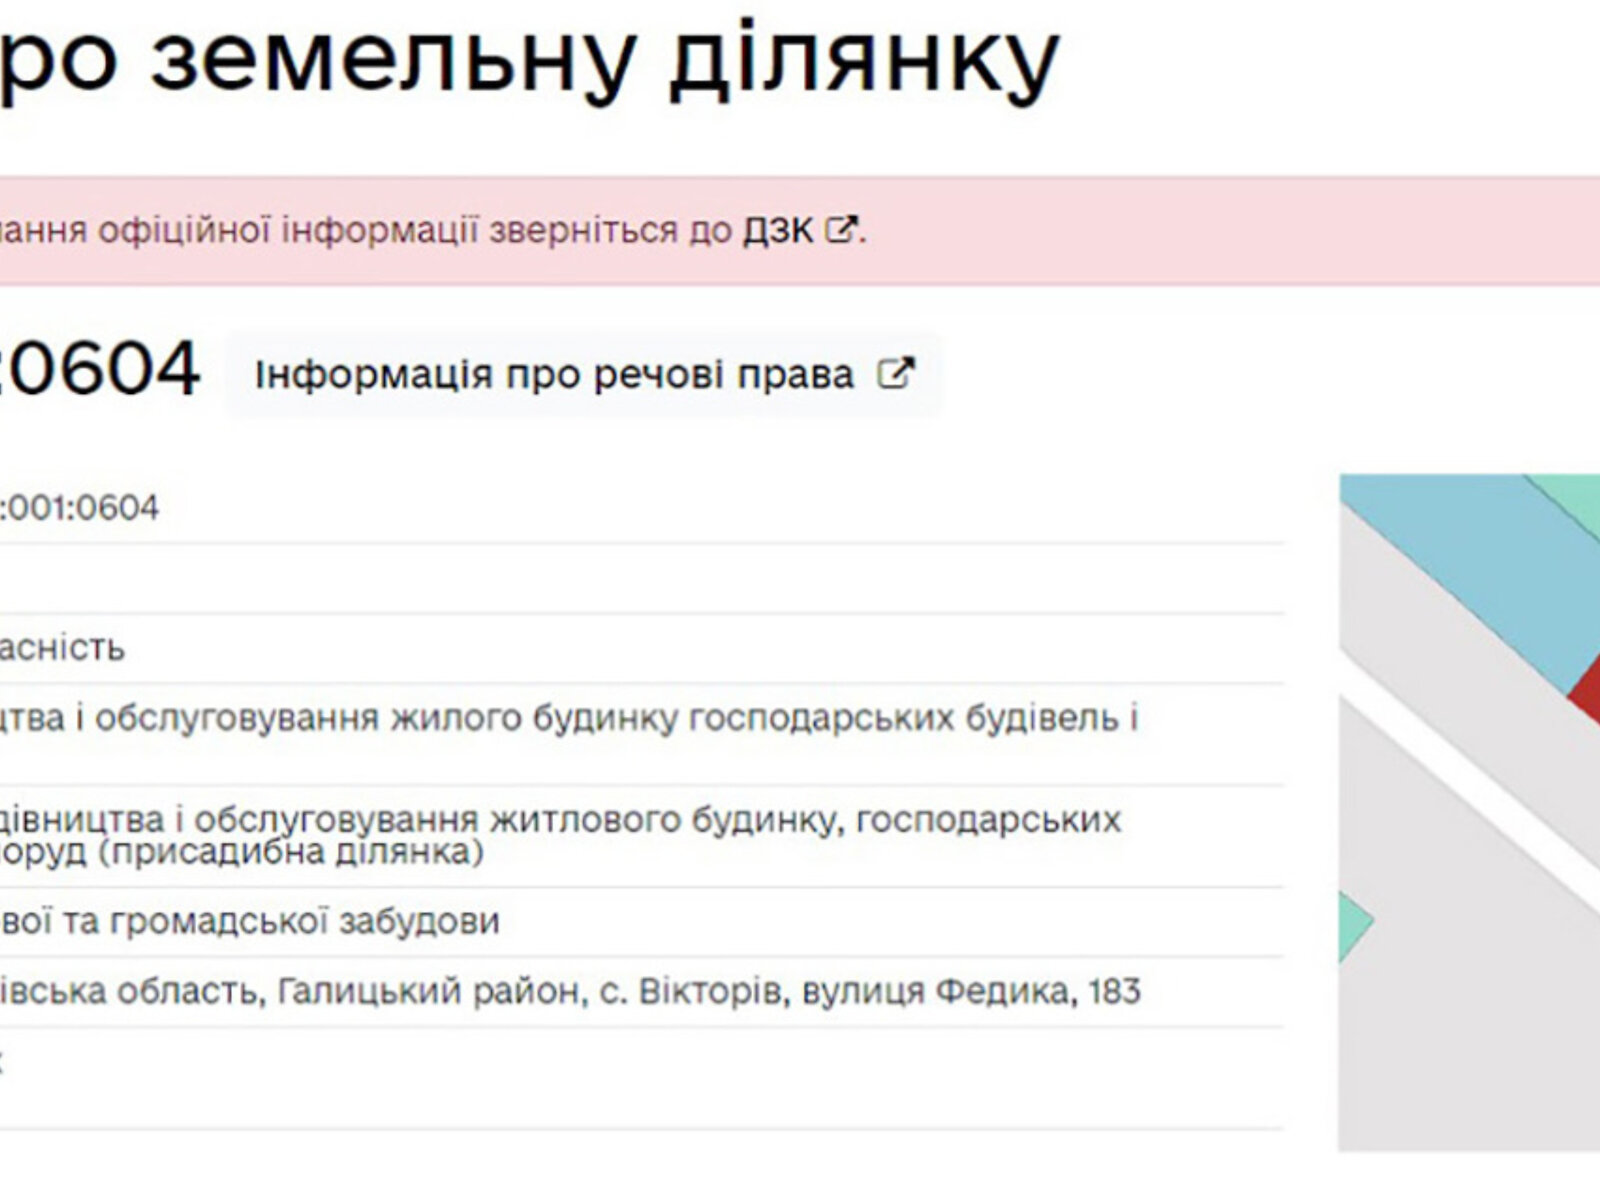Click the red parcel on the map
The image size is (1600, 1200).
coord(1588,690)
